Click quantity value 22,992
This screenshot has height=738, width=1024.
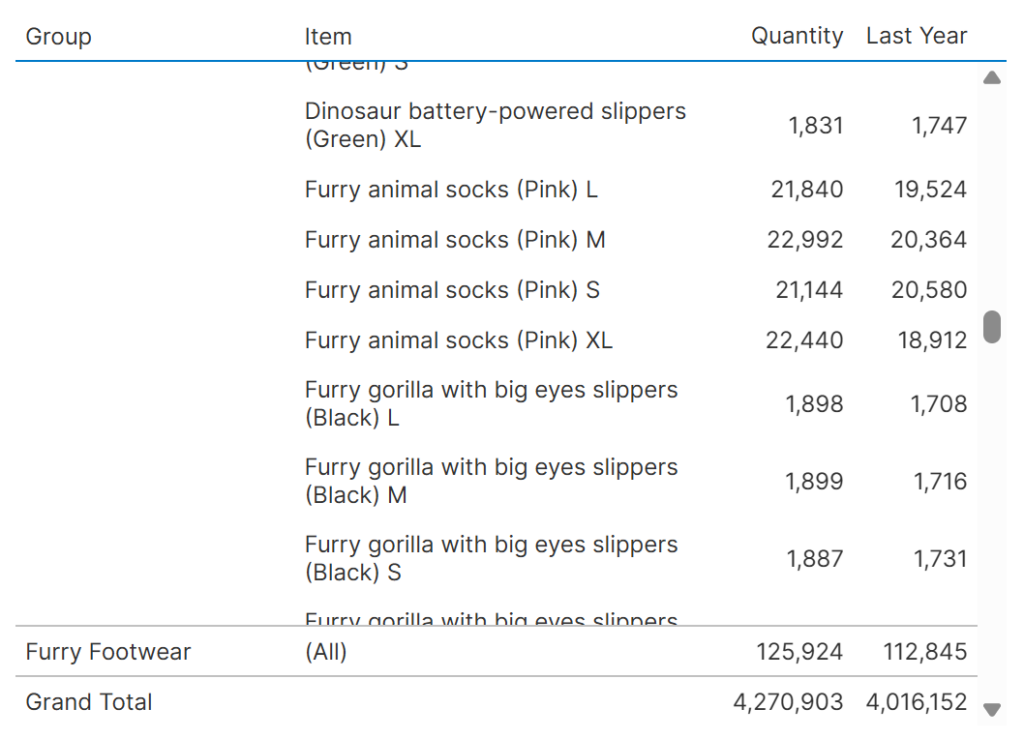[x=805, y=240]
